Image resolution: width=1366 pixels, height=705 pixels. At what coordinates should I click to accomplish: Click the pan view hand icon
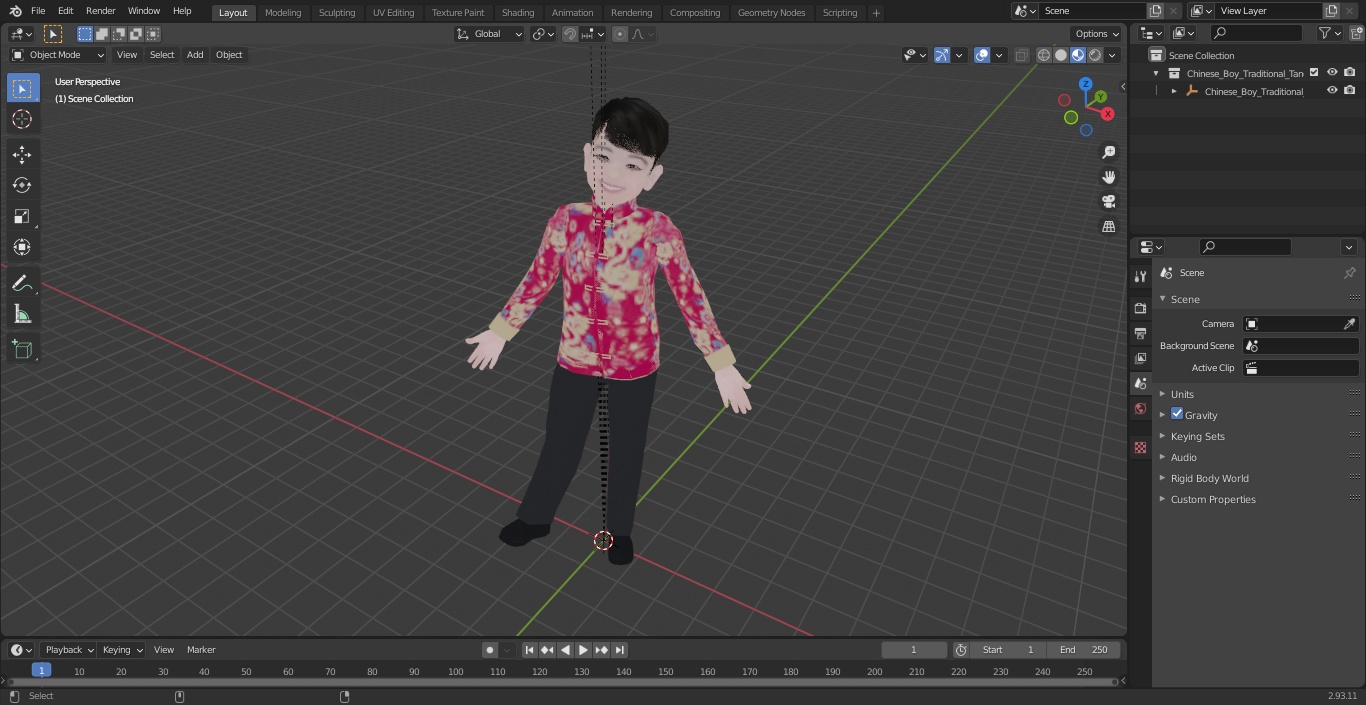[1108, 177]
